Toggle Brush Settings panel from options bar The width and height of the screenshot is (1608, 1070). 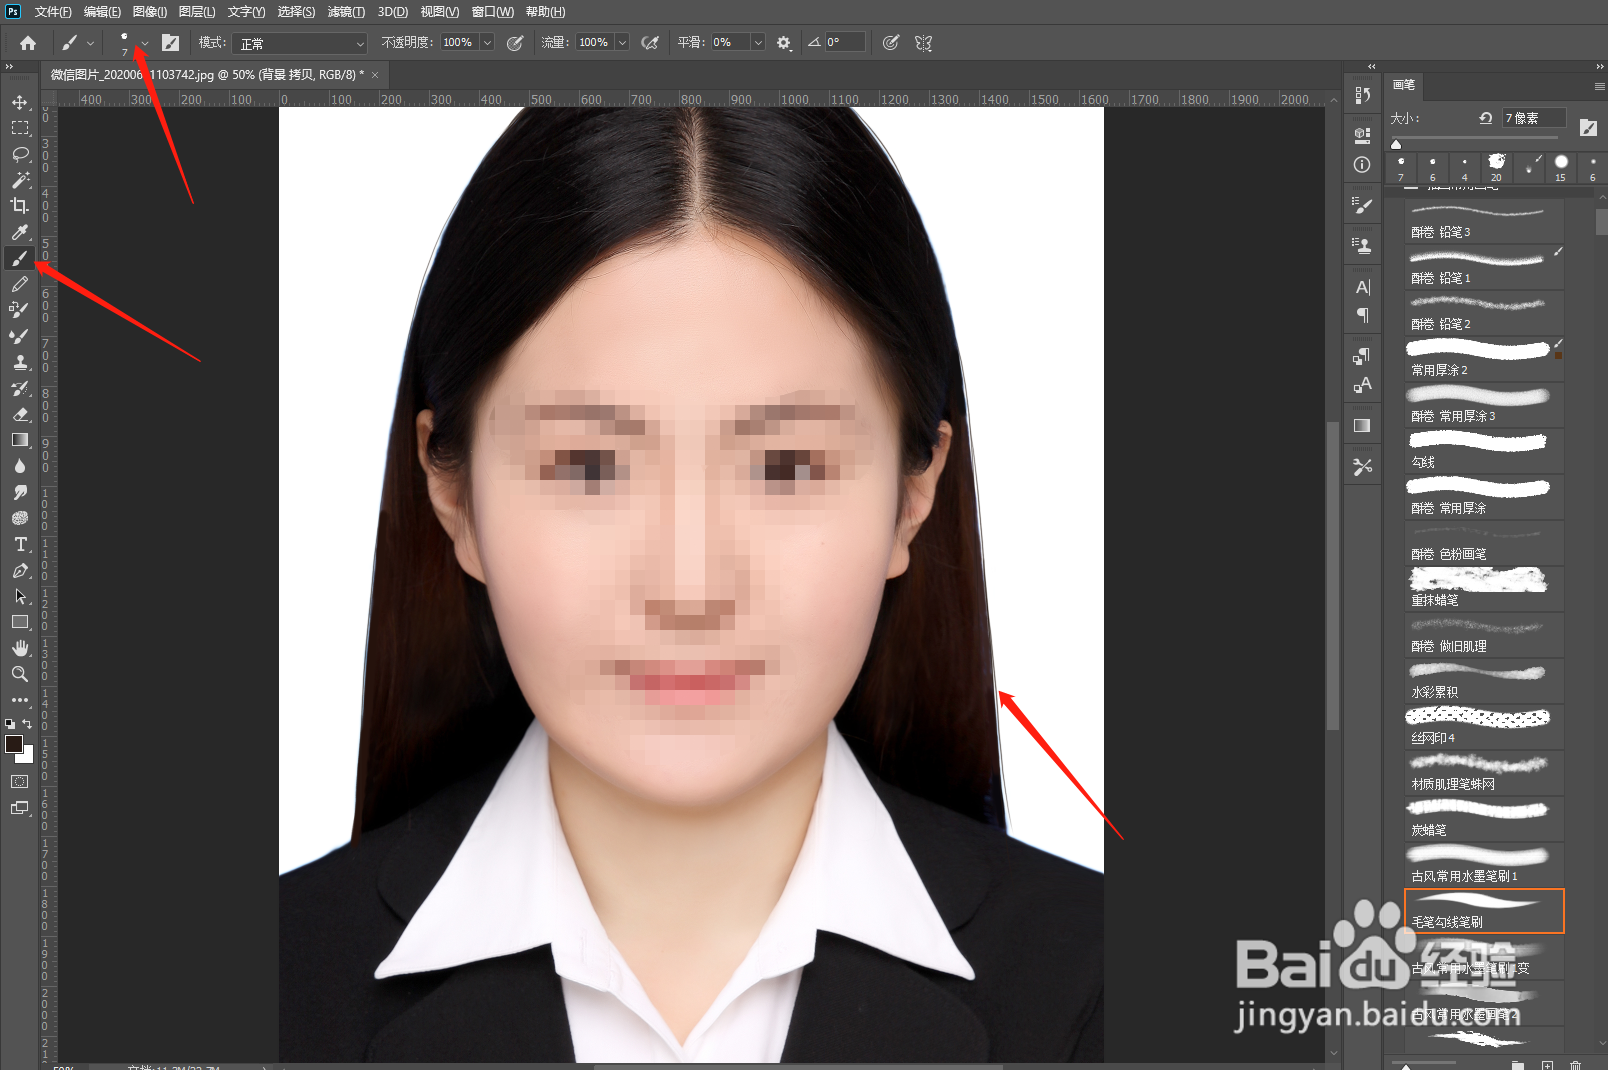[171, 43]
